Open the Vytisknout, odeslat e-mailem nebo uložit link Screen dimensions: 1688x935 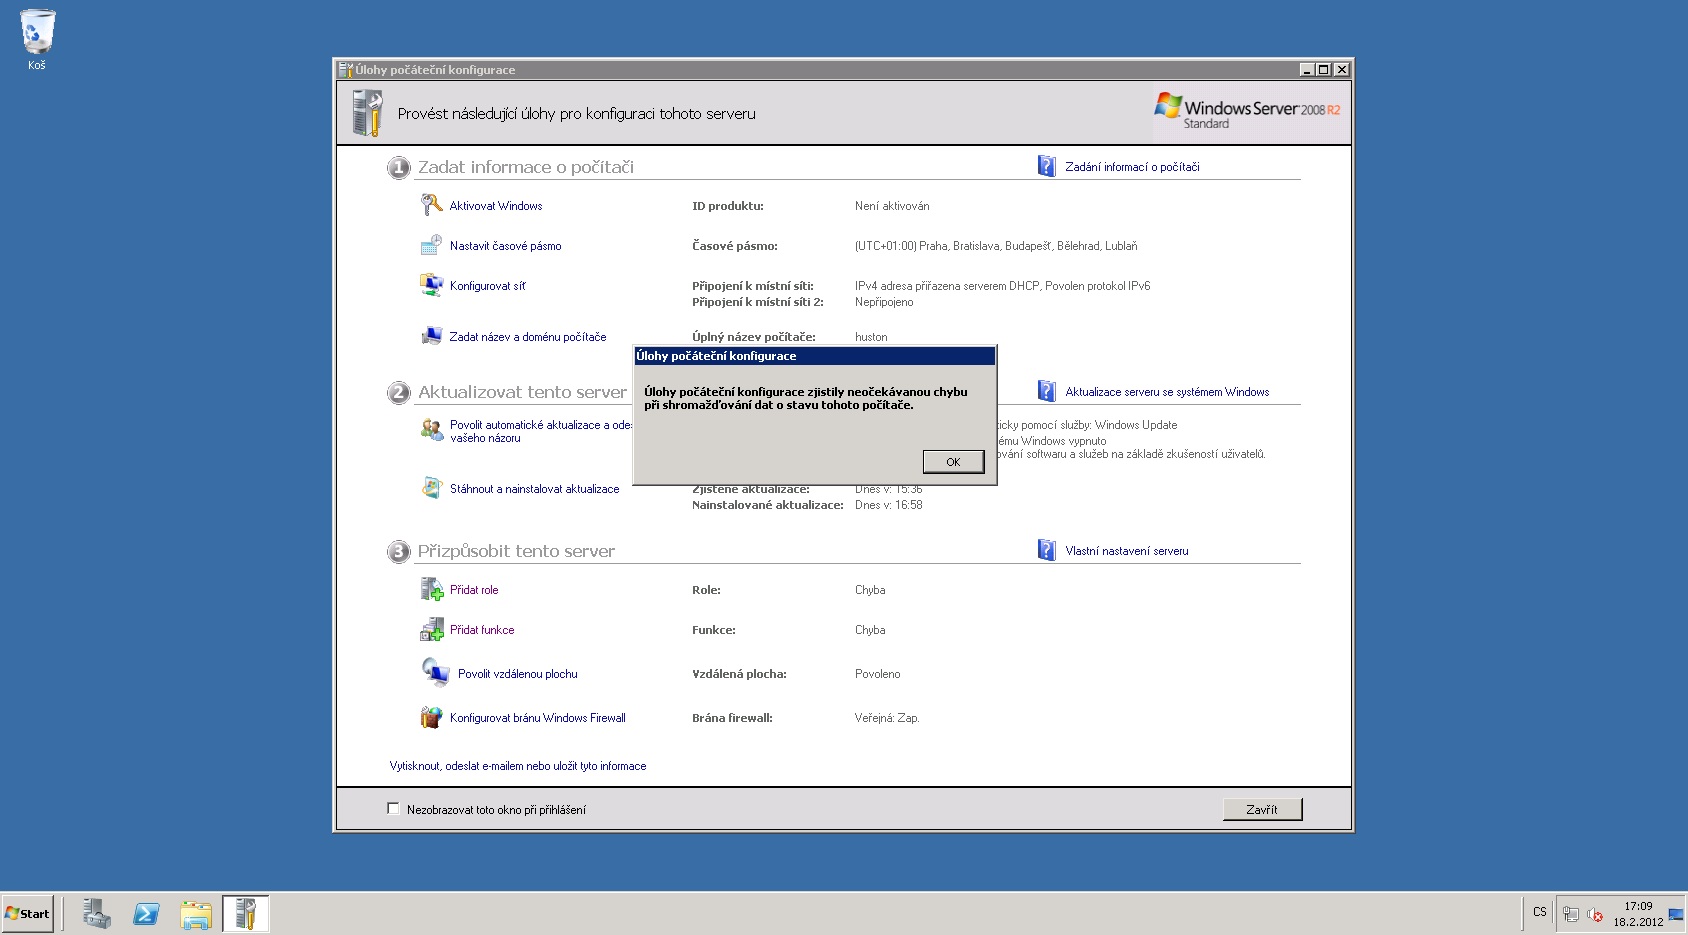tap(518, 766)
